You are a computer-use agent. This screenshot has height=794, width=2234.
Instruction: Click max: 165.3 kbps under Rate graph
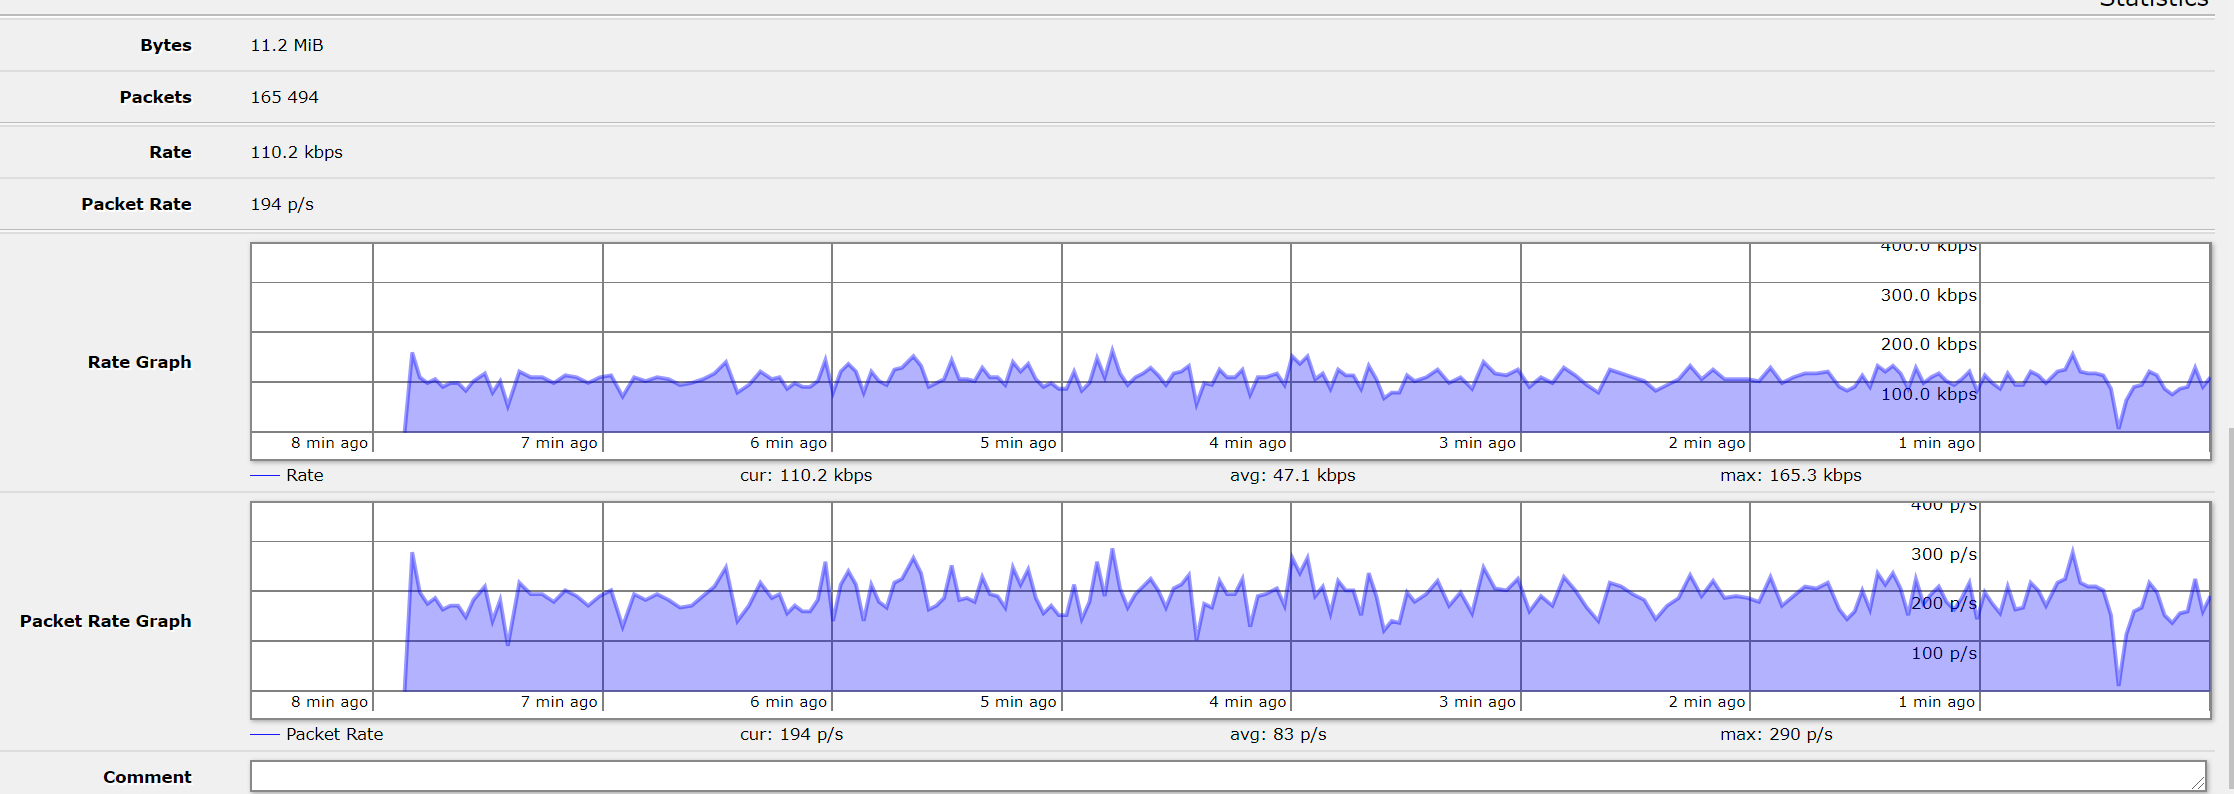pos(1790,475)
